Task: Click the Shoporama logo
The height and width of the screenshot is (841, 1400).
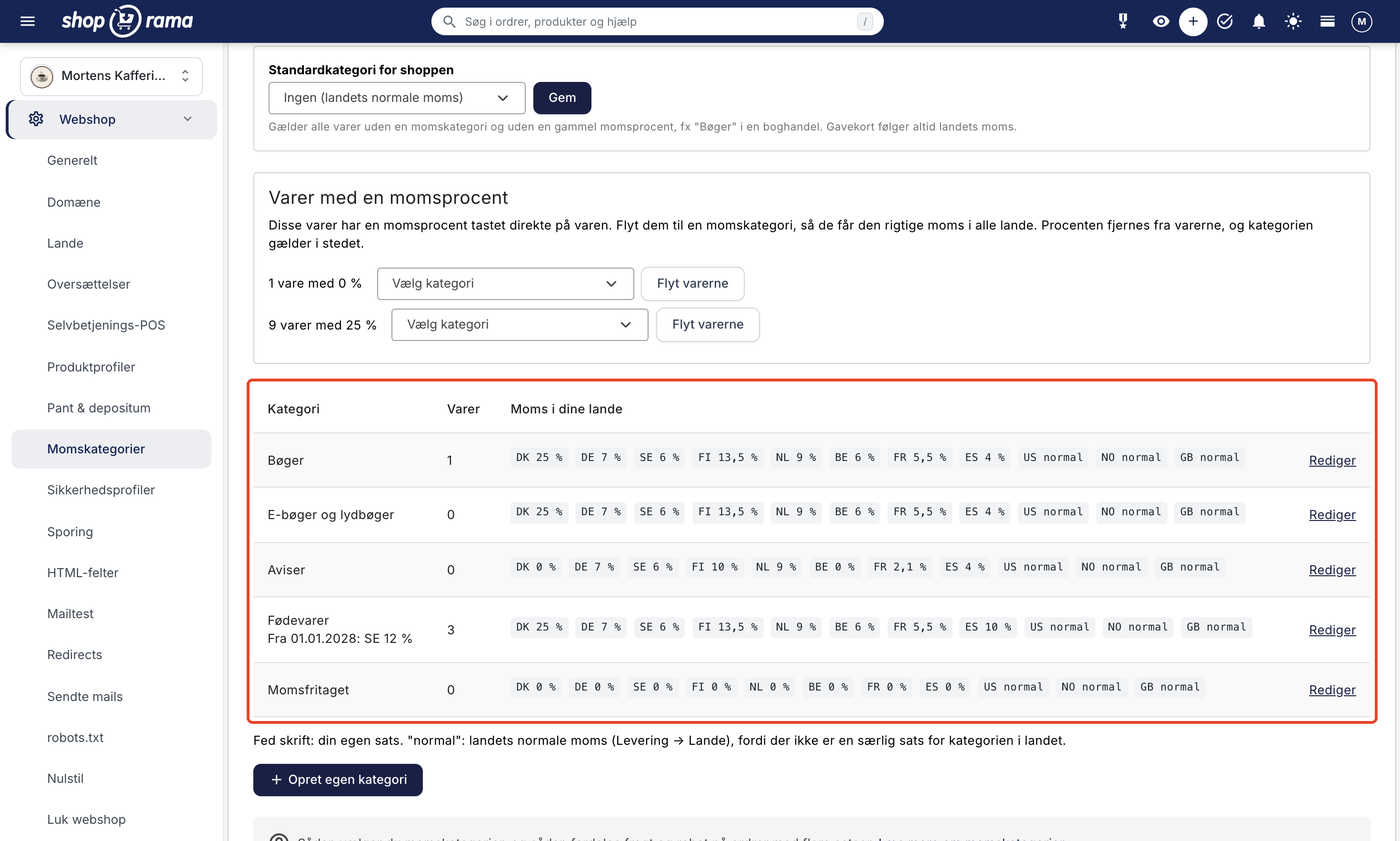Action: coord(127,21)
